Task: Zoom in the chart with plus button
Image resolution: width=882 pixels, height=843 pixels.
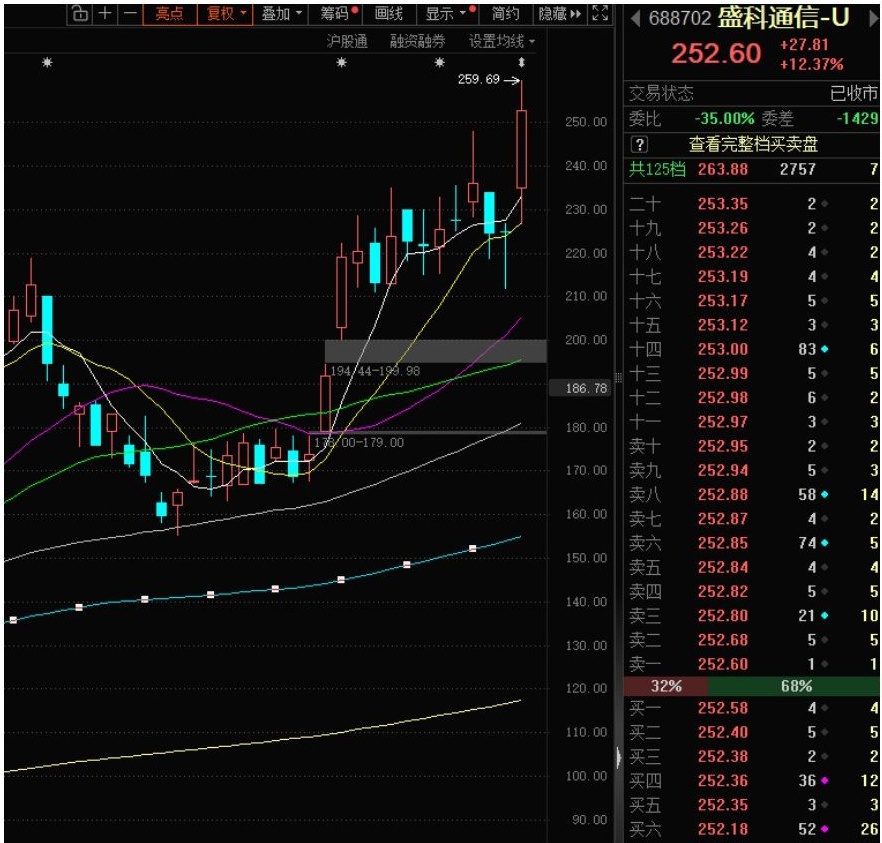Action: (105, 13)
